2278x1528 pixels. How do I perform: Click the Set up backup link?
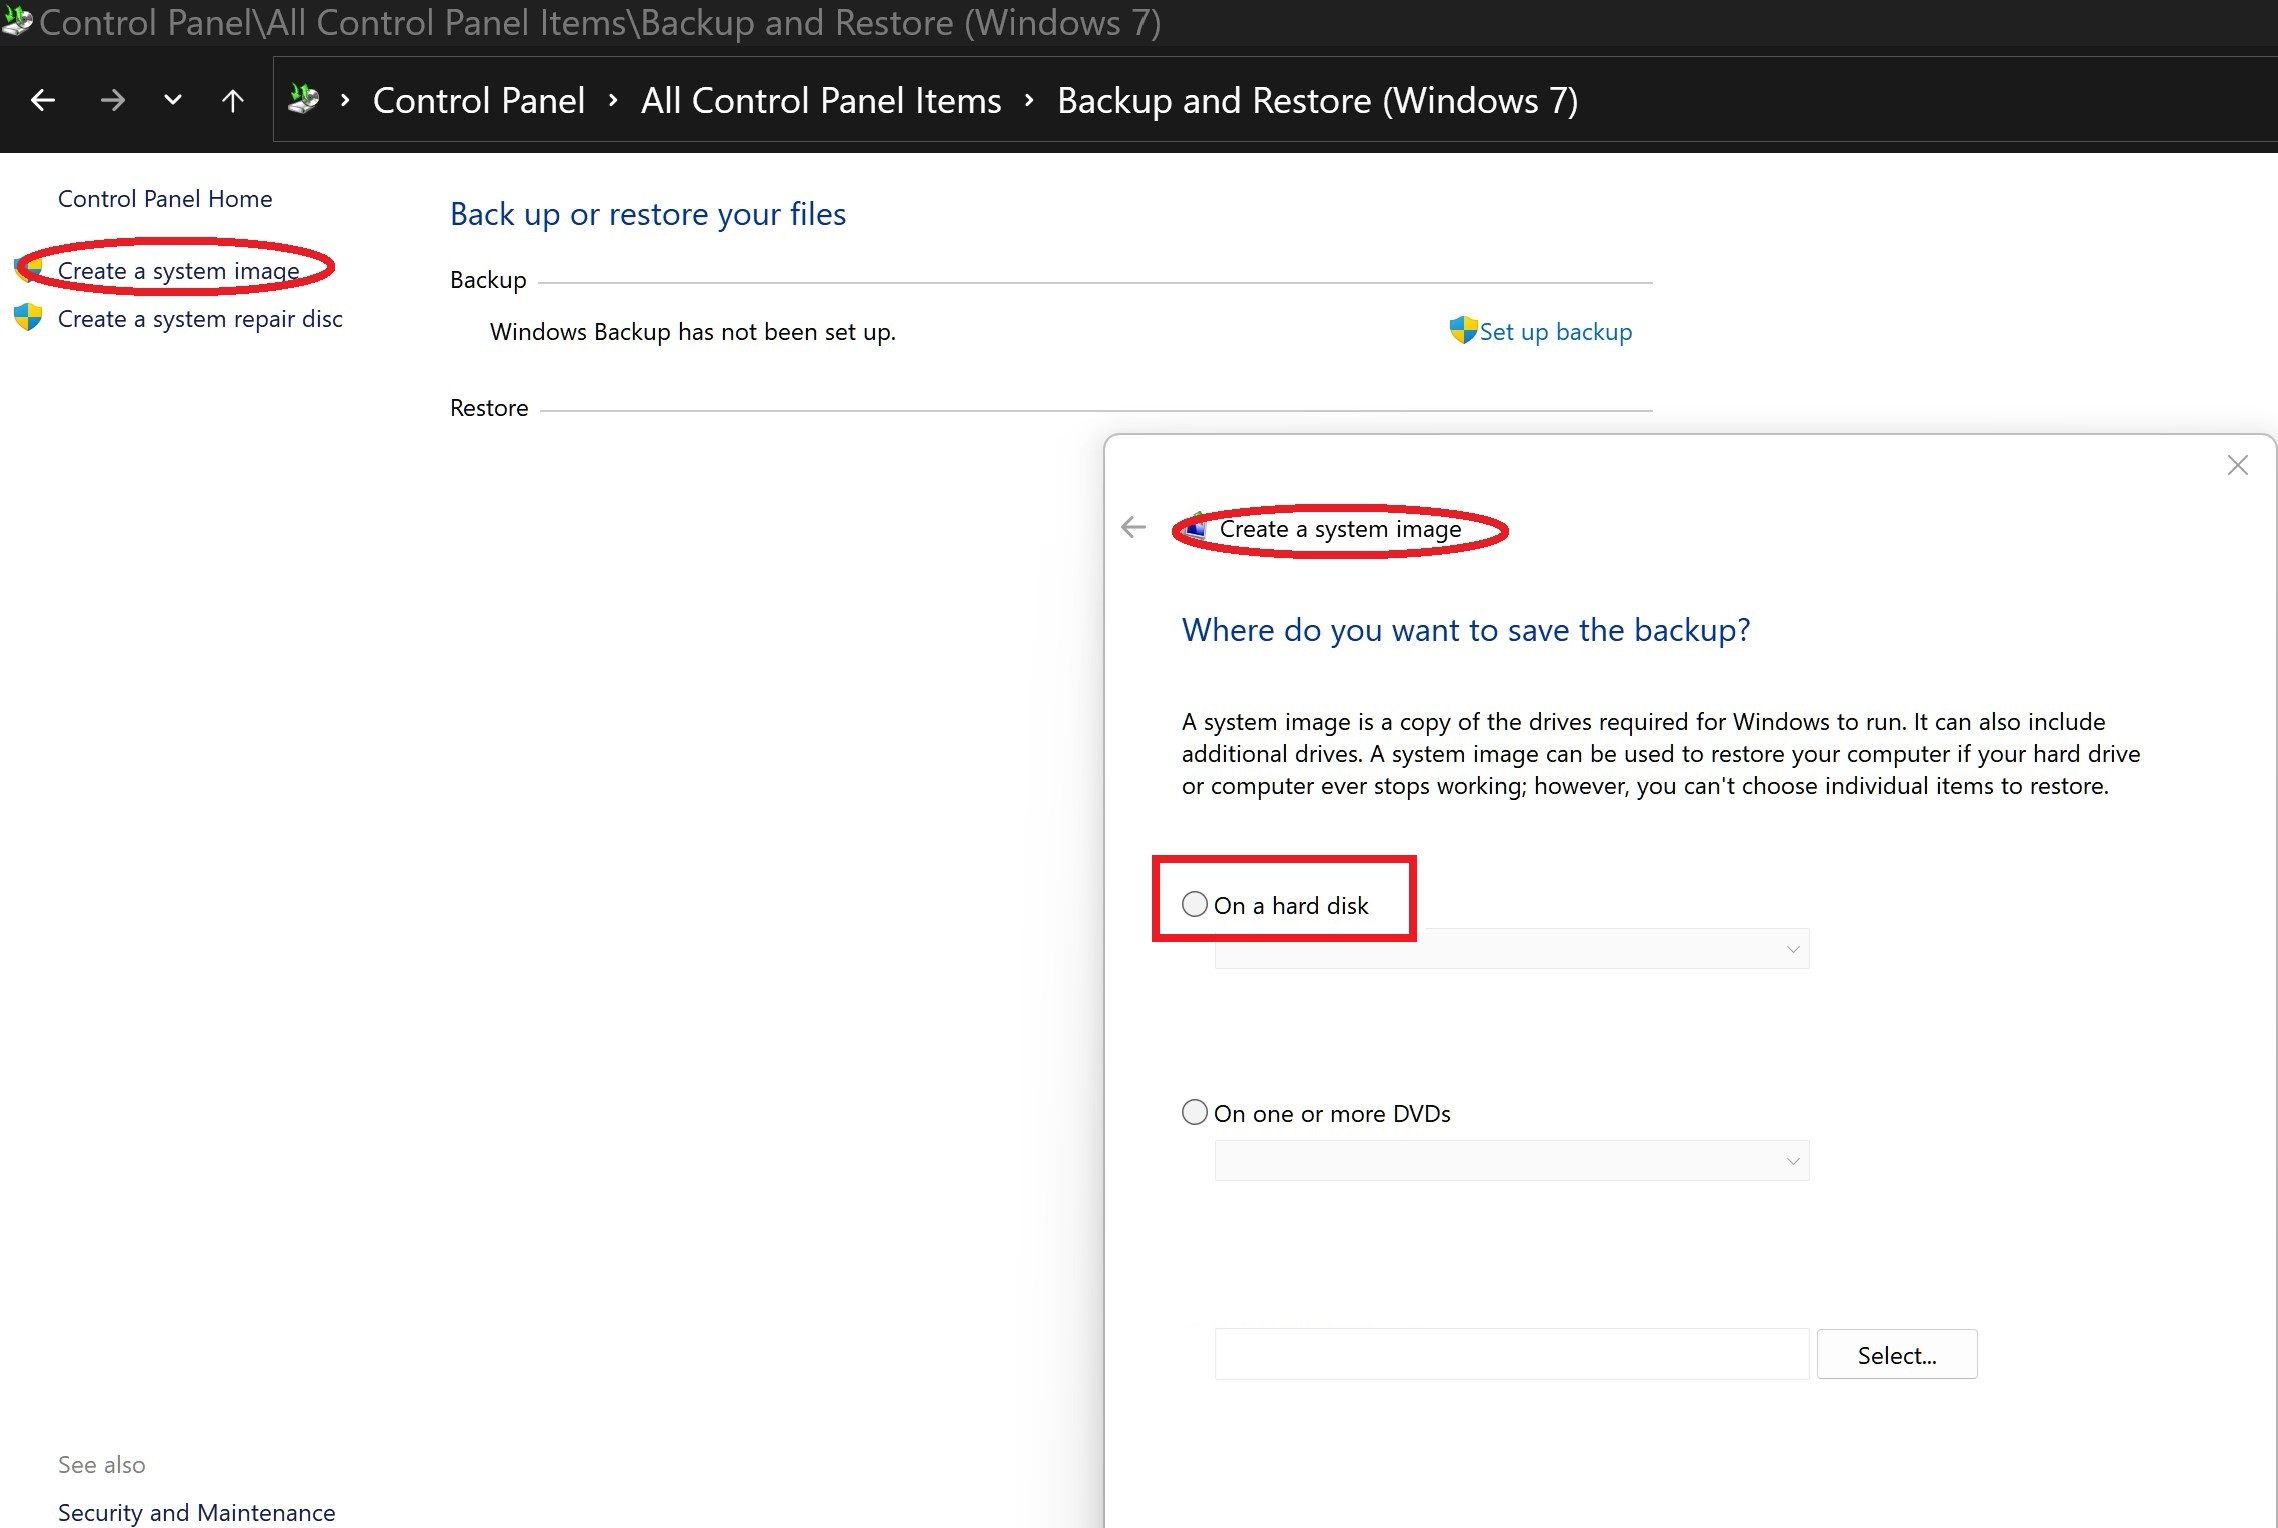pyautogui.click(x=1555, y=332)
